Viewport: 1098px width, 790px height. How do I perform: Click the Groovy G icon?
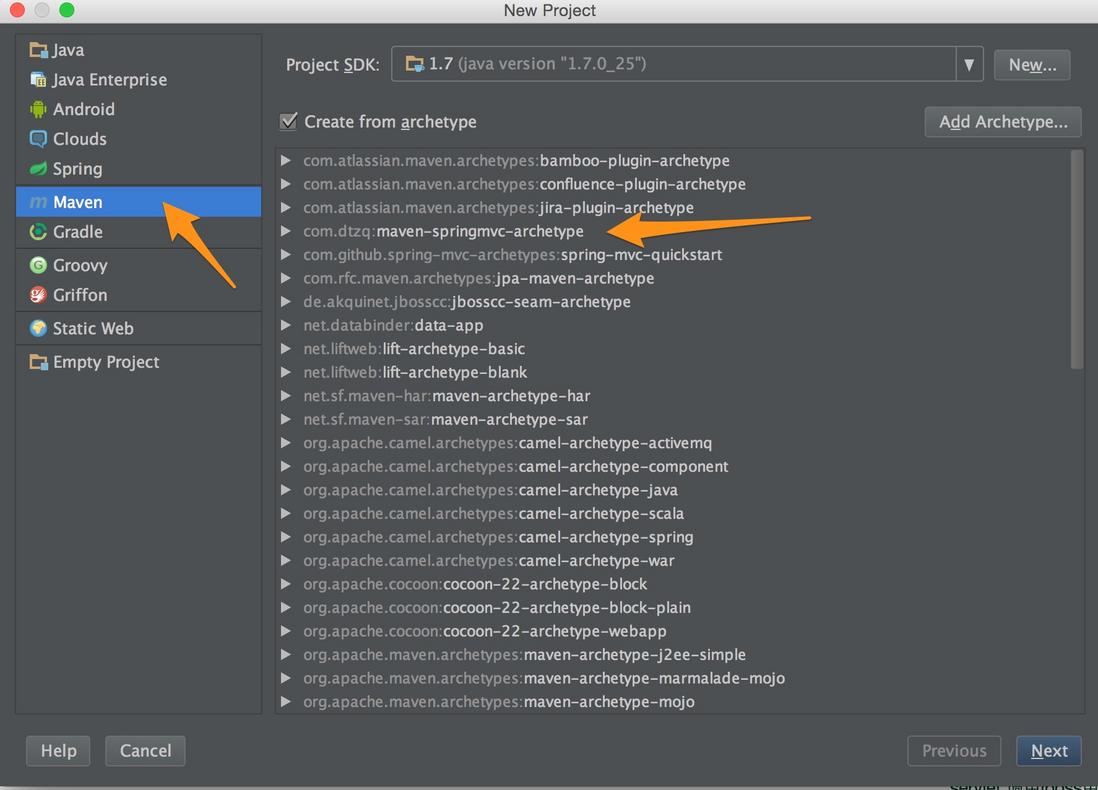coord(38,265)
